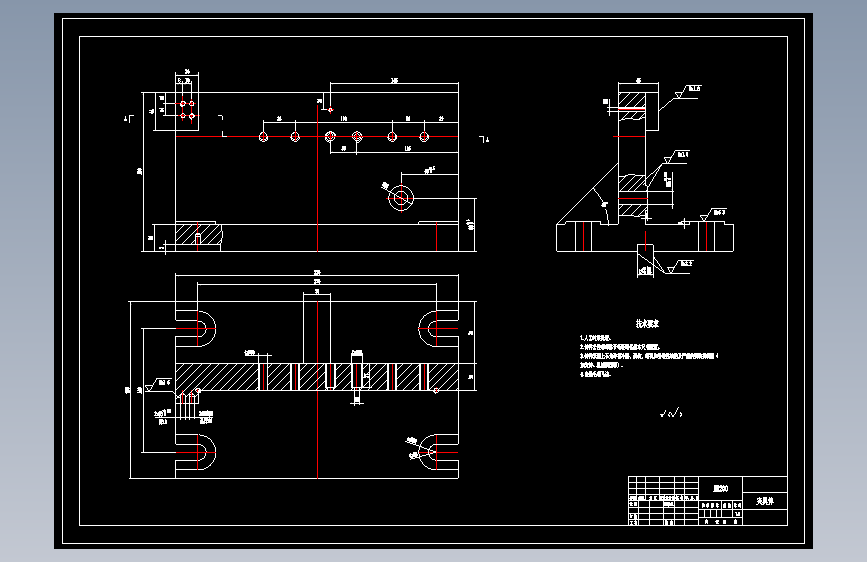Click the HT200 material cell in title block
This screenshot has height=562, width=867.
pyautogui.click(x=720, y=488)
